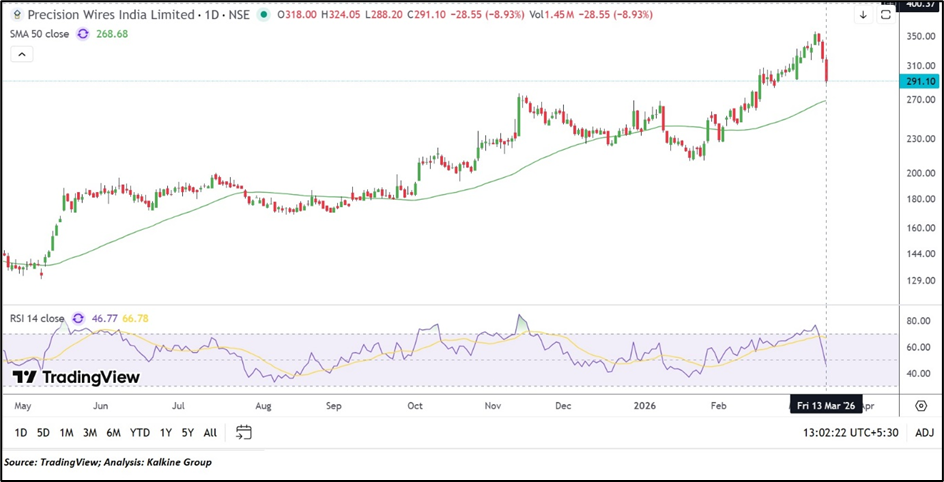Click the Precision Wires company logo icon
944x482 pixels.
pos(15,15)
